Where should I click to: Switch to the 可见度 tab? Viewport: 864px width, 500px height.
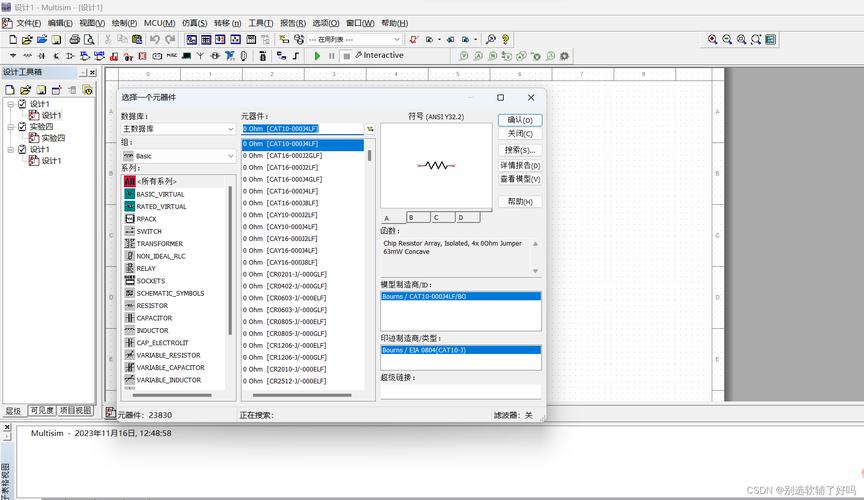(40, 410)
